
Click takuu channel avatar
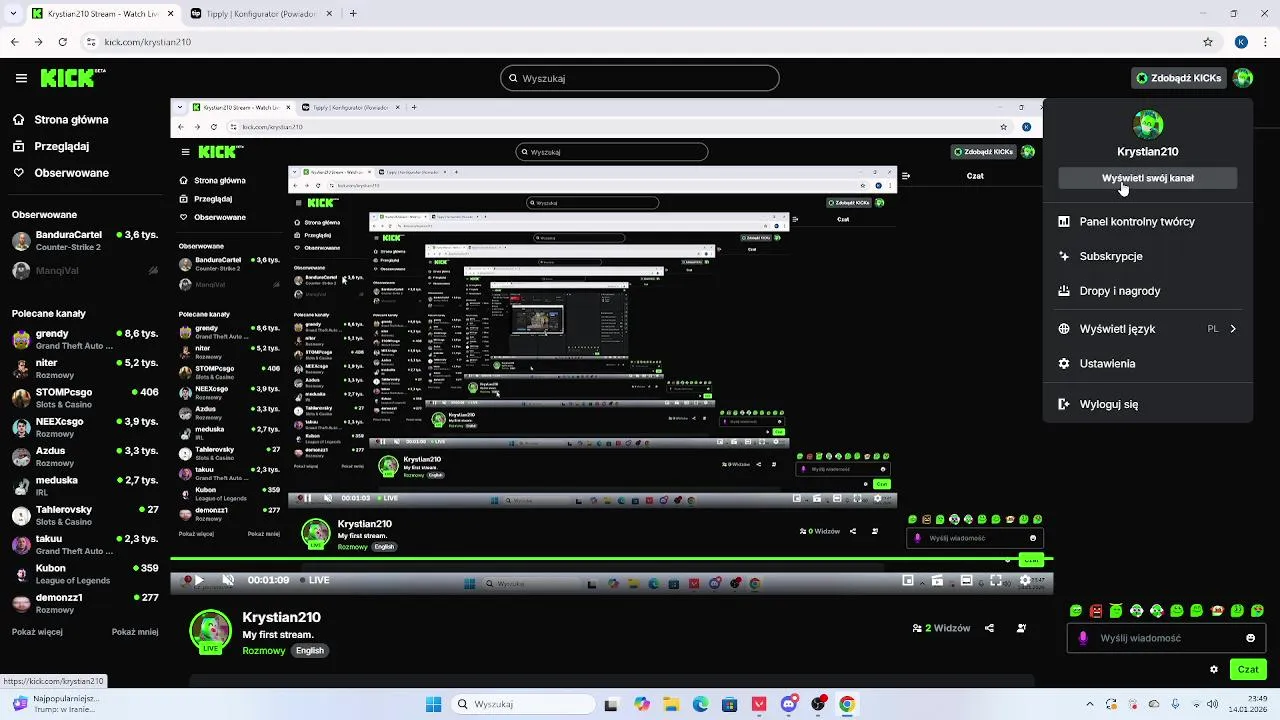point(21,545)
